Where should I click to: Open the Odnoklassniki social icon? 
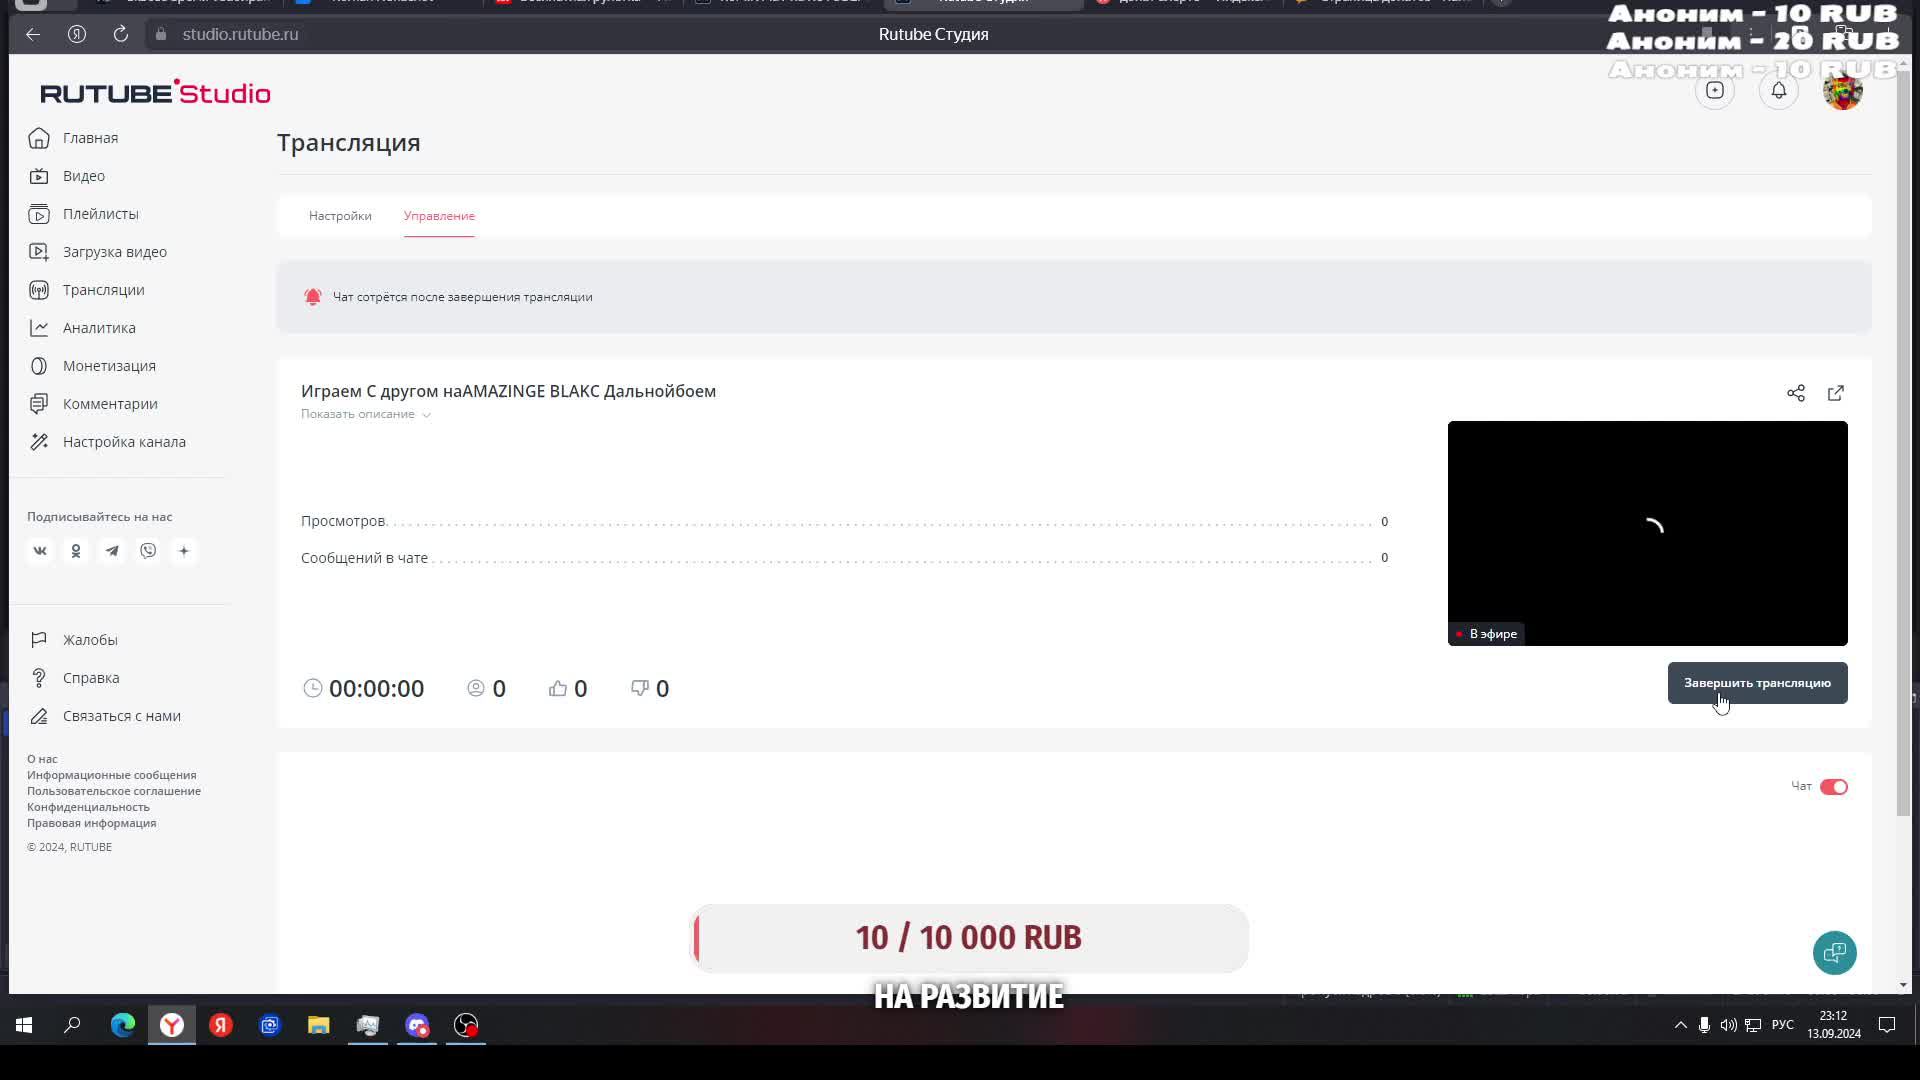pyautogui.click(x=76, y=551)
